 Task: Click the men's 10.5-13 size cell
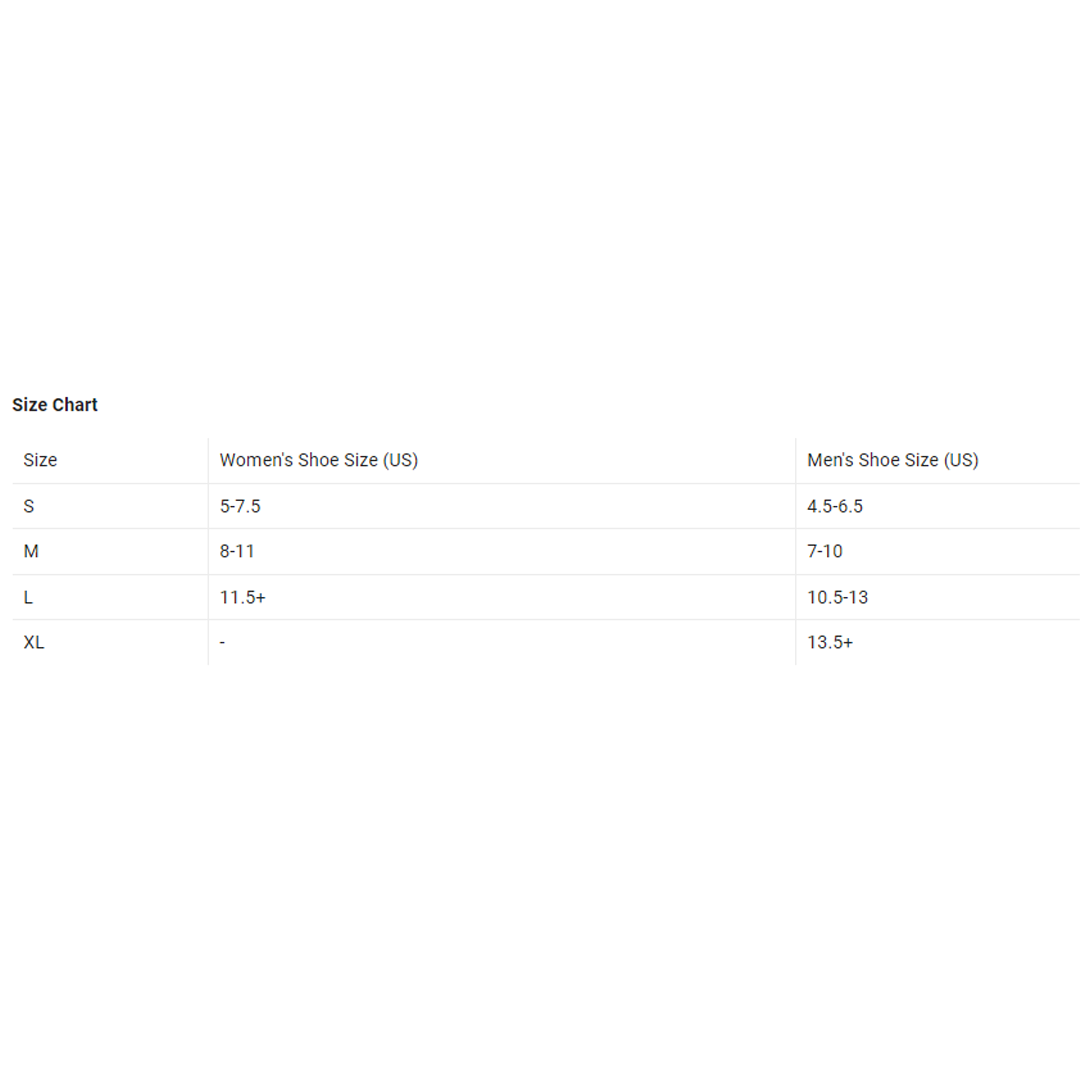click(x=837, y=597)
